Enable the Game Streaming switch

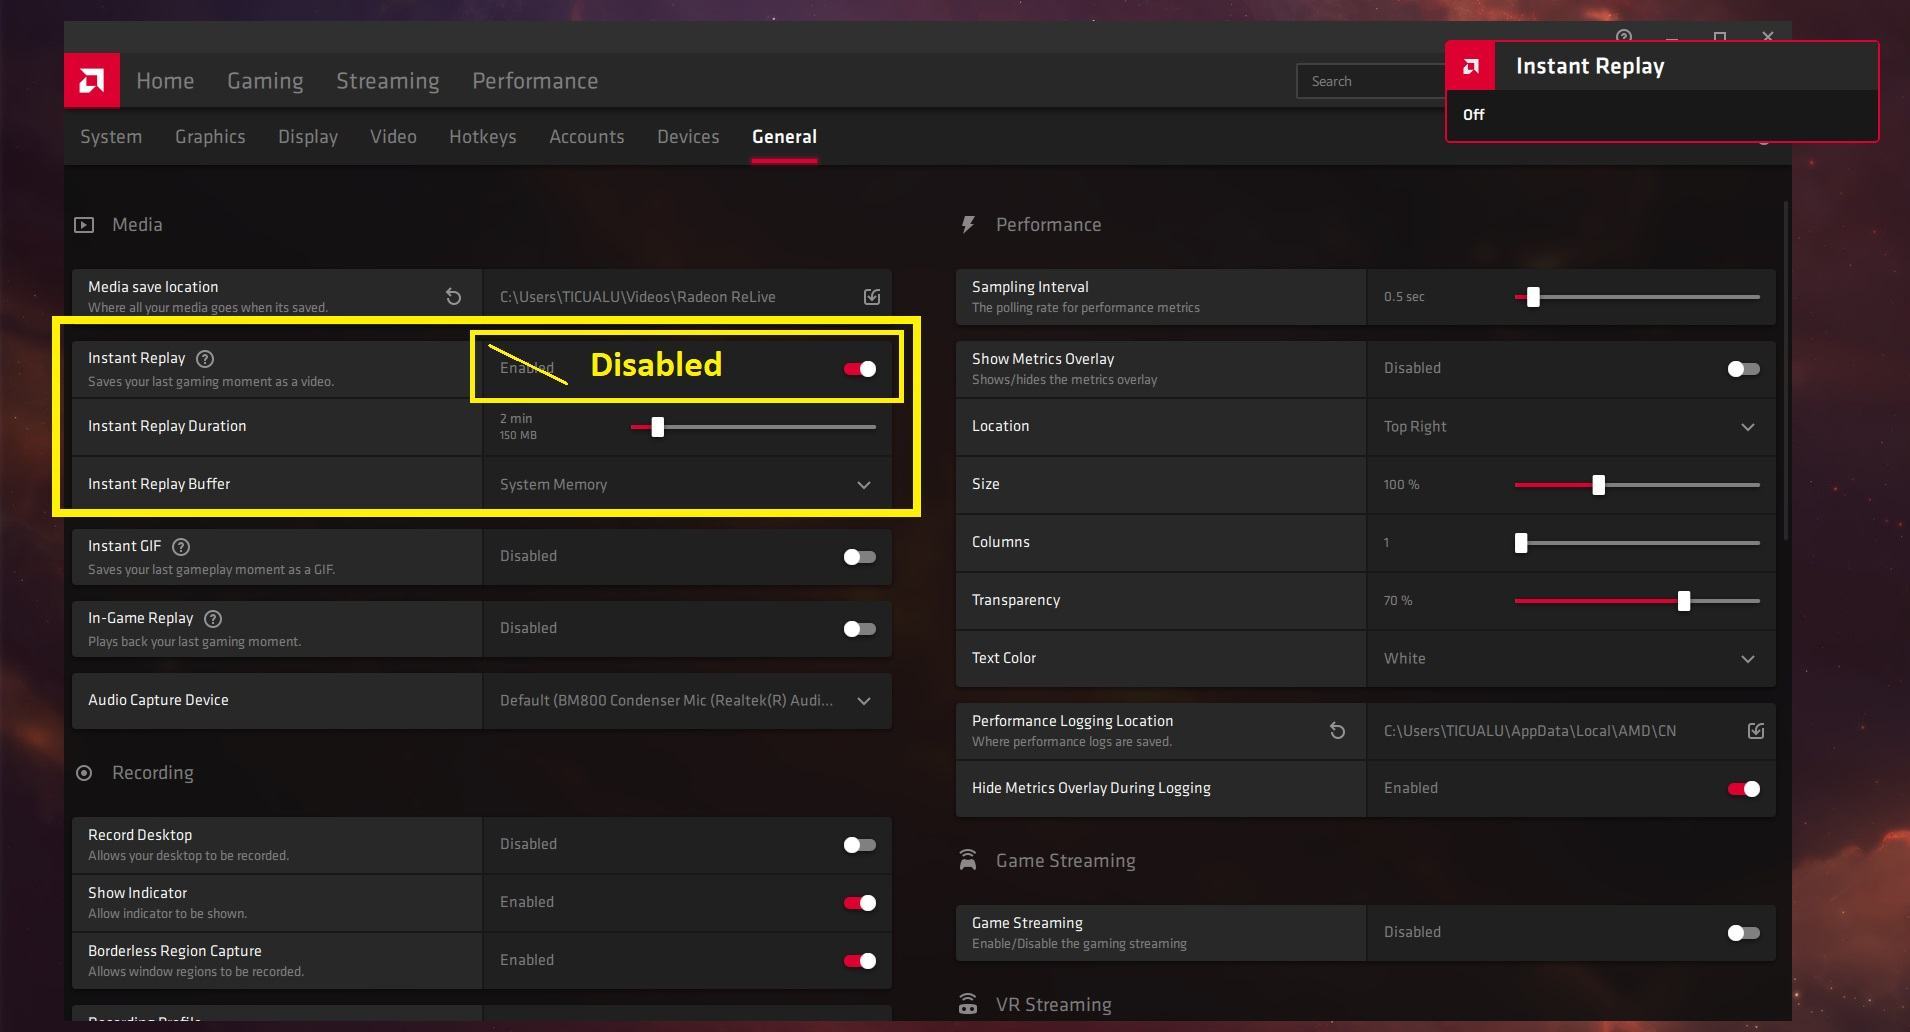point(1744,933)
